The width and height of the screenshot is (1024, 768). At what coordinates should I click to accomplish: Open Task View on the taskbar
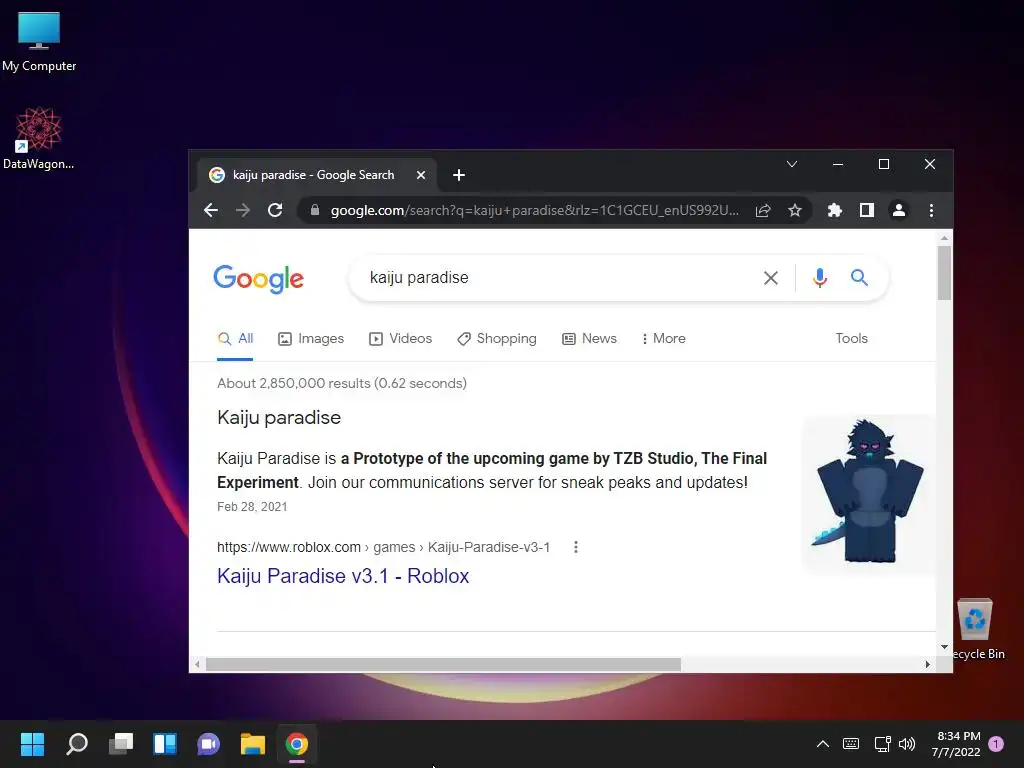[121, 744]
